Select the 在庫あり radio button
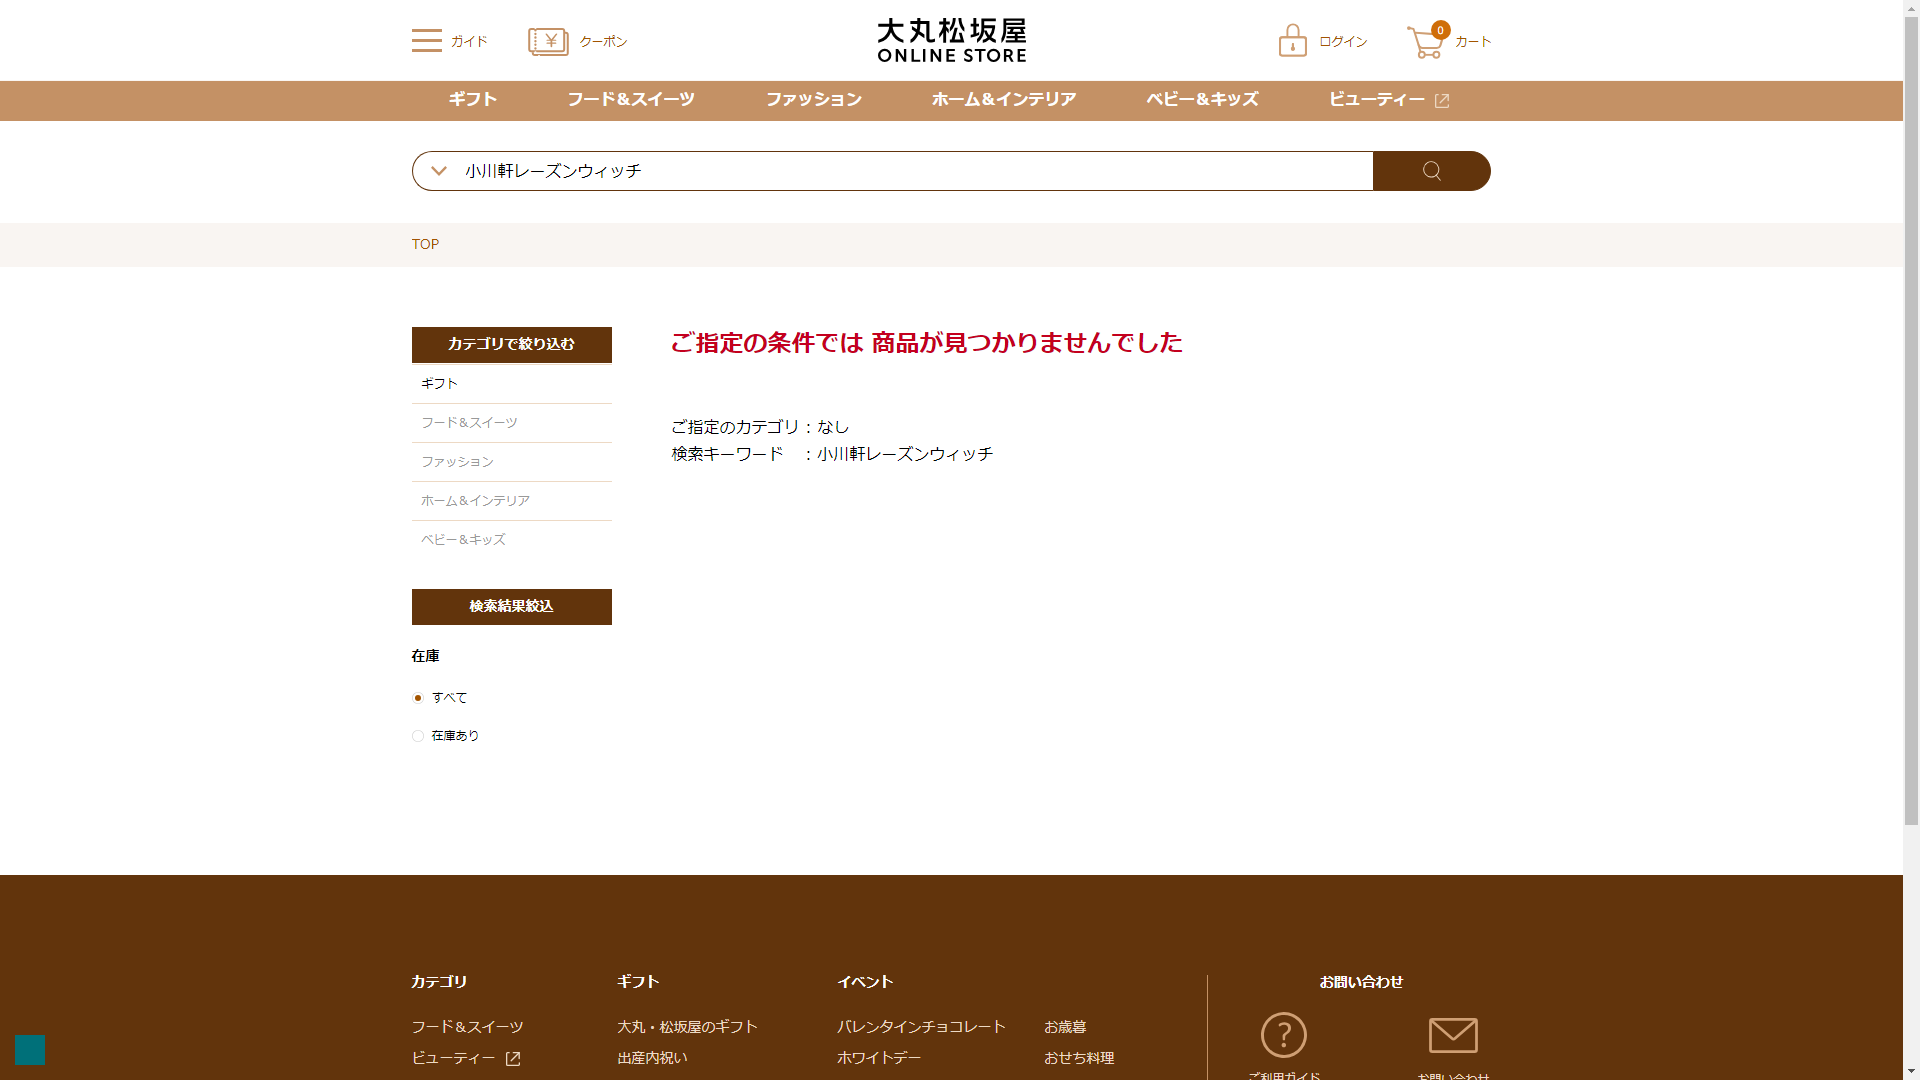Screen dimensions: 1920x1080 418,736
